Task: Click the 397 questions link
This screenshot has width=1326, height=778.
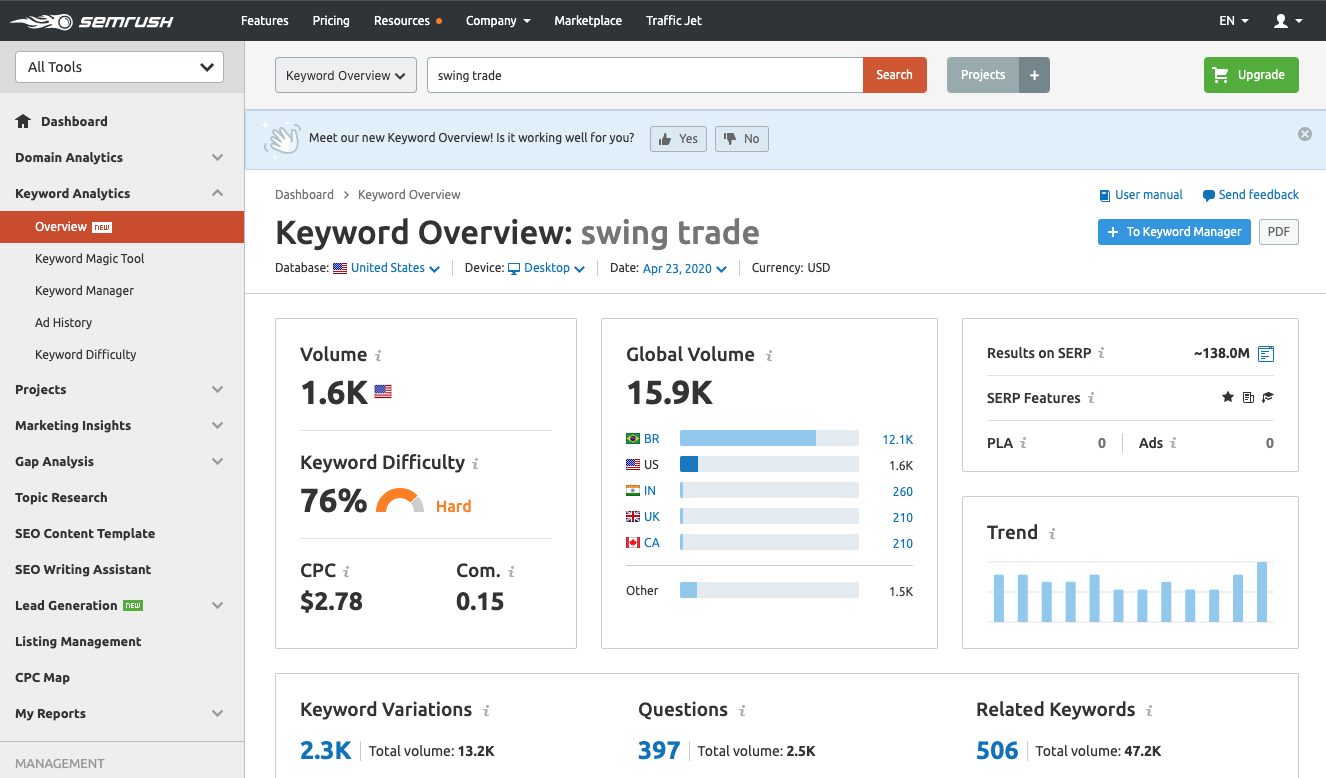Action: point(659,750)
